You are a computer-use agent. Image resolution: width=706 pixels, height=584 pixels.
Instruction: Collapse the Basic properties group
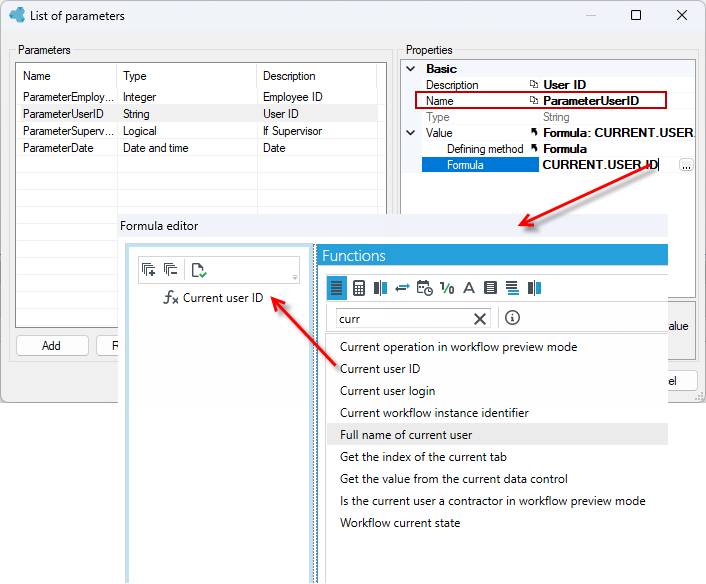411,69
